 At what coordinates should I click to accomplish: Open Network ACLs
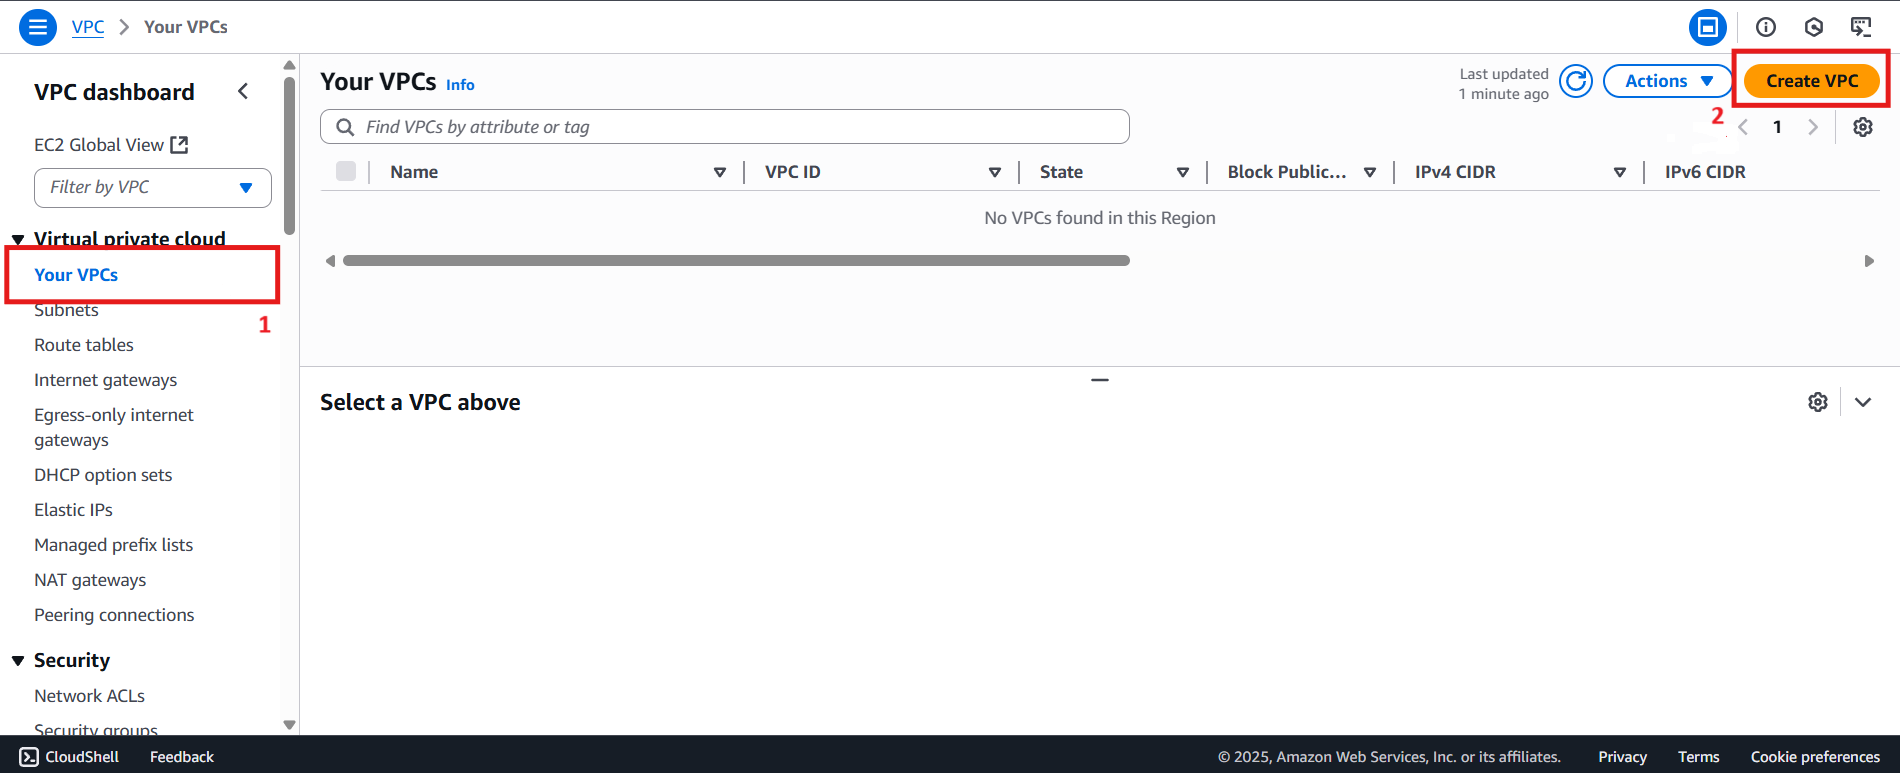point(89,696)
